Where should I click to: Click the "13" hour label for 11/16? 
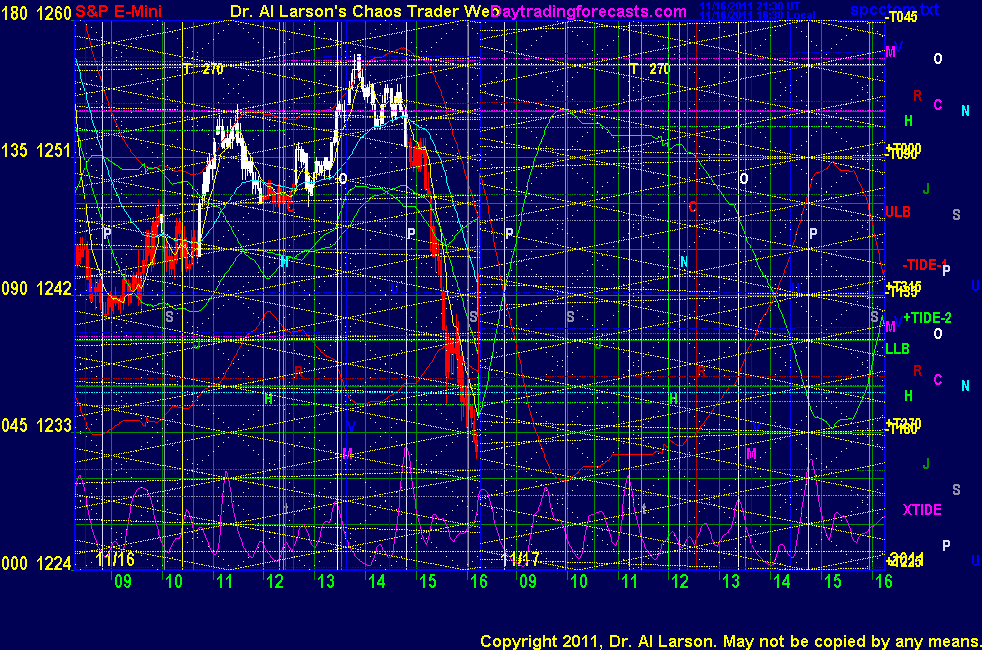[326, 581]
